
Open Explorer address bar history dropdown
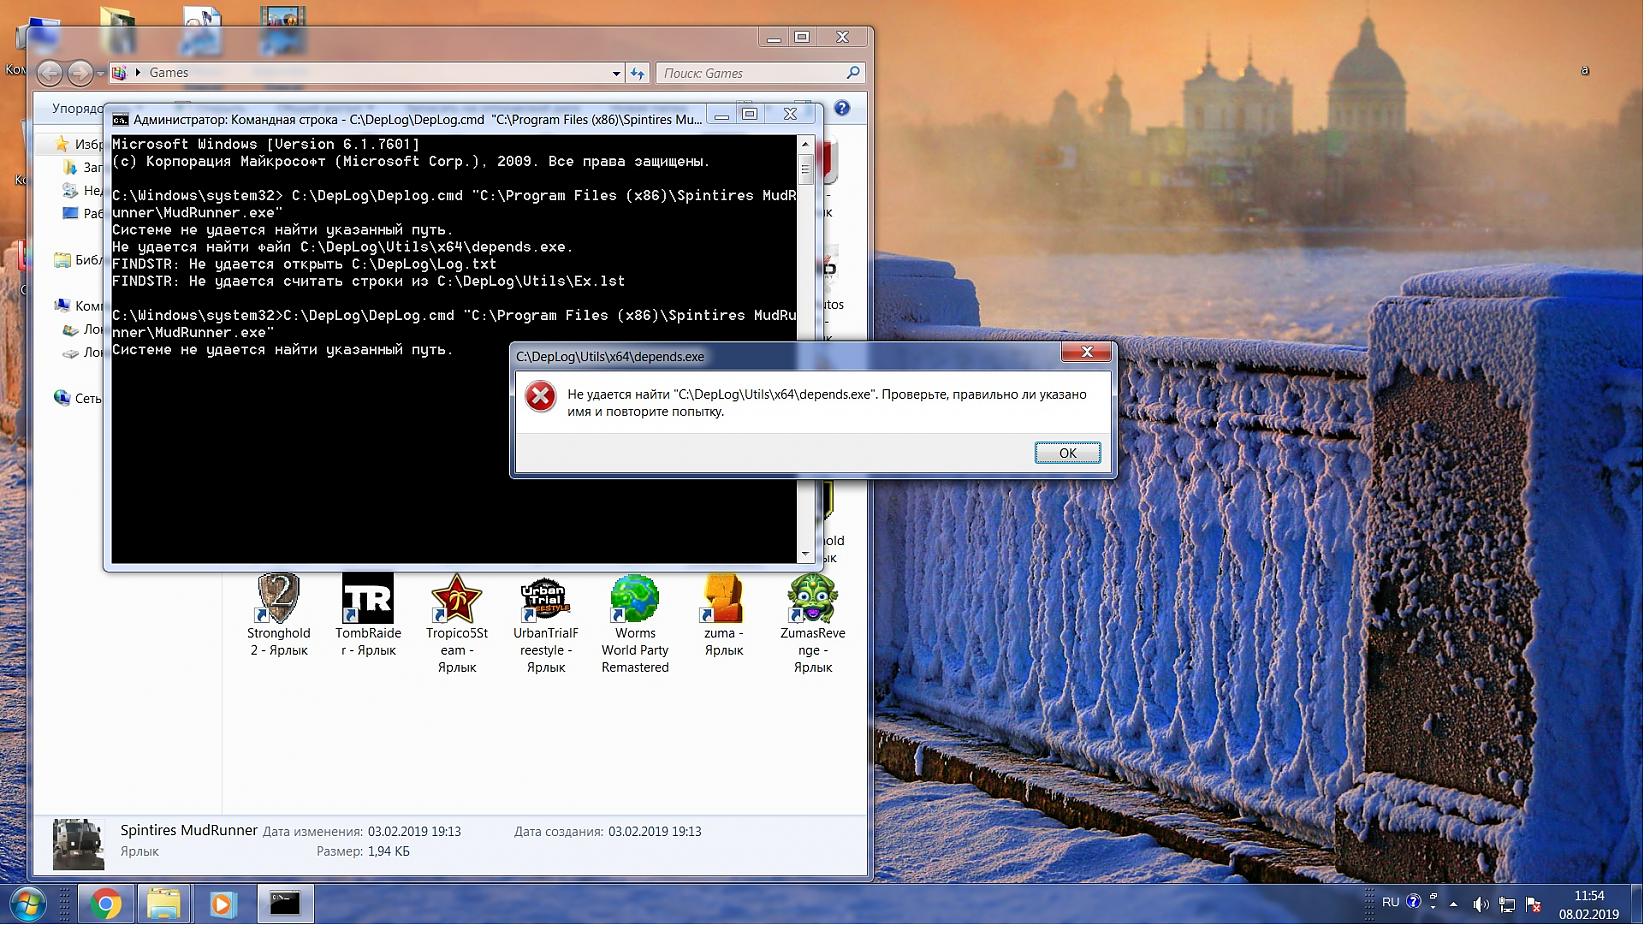616,73
